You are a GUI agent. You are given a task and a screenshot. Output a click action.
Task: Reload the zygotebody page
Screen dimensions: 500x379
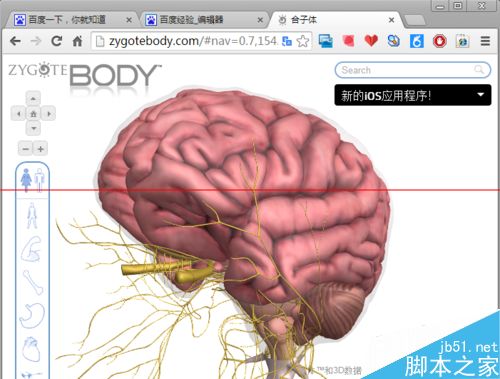[57, 41]
